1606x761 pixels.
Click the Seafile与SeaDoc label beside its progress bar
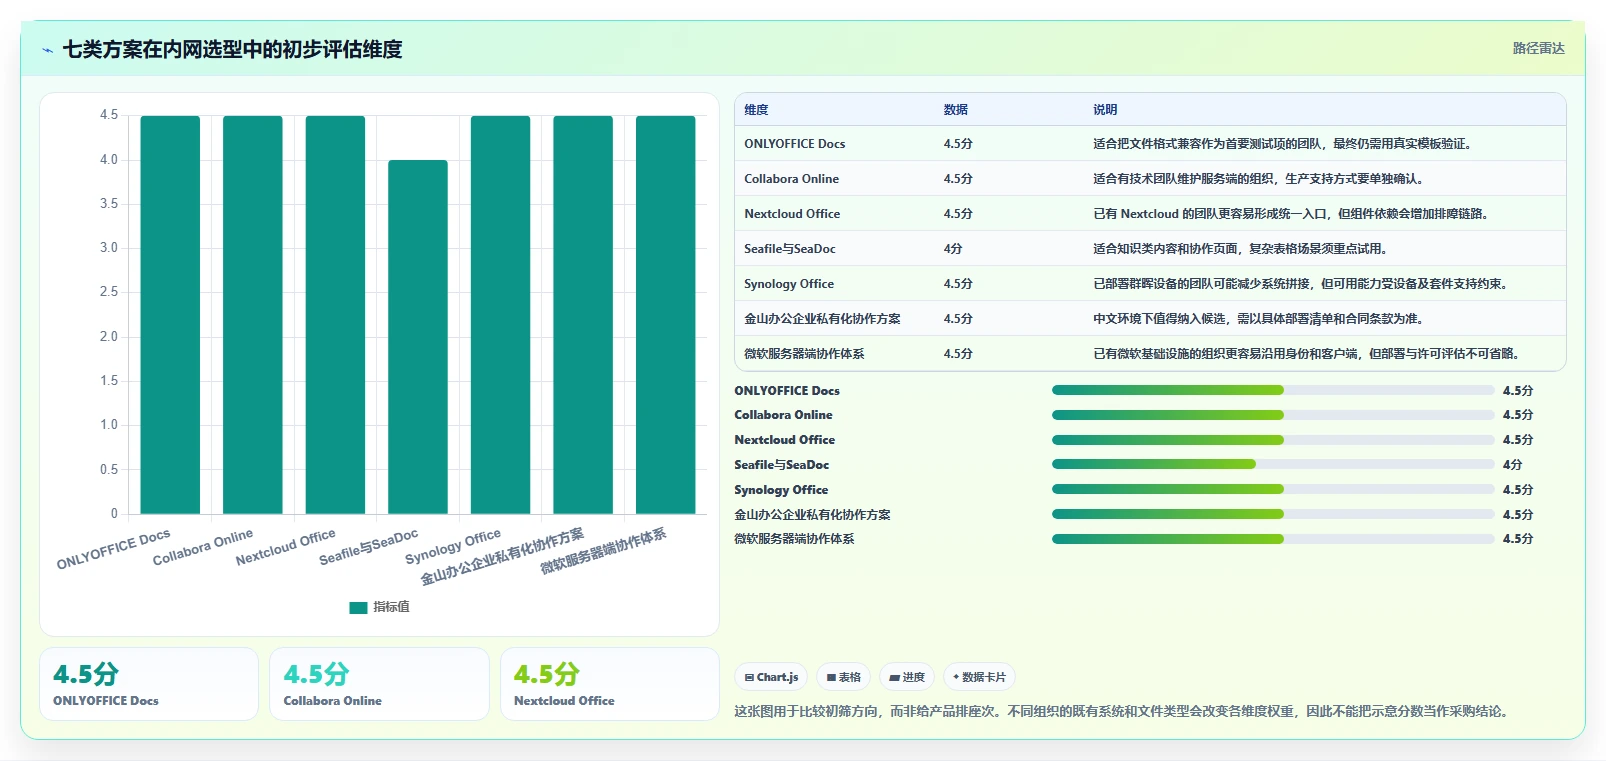[x=781, y=465]
